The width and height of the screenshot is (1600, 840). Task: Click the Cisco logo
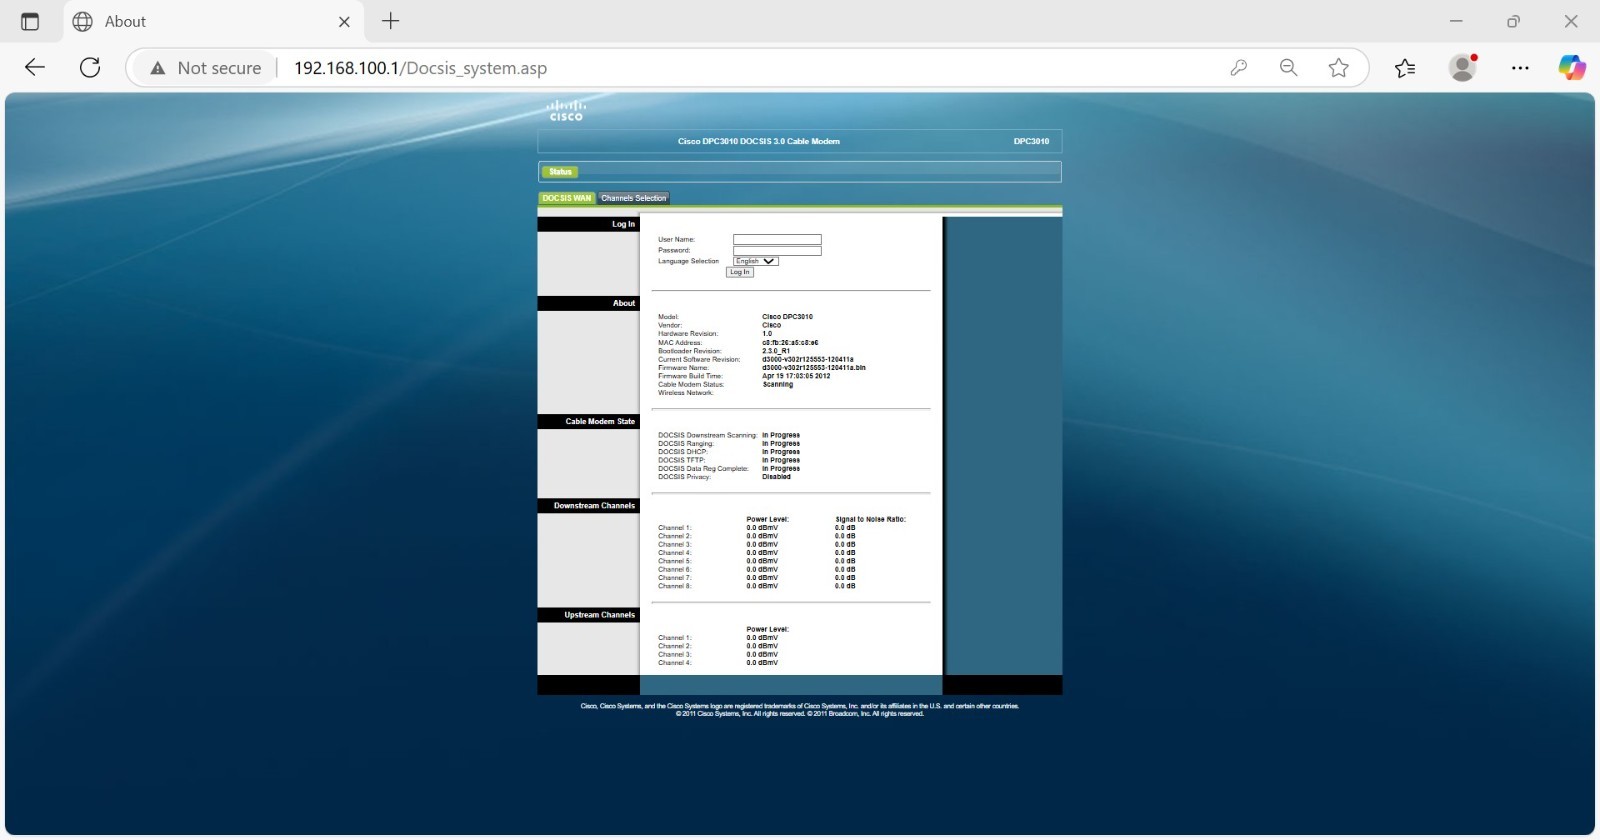tap(566, 110)
